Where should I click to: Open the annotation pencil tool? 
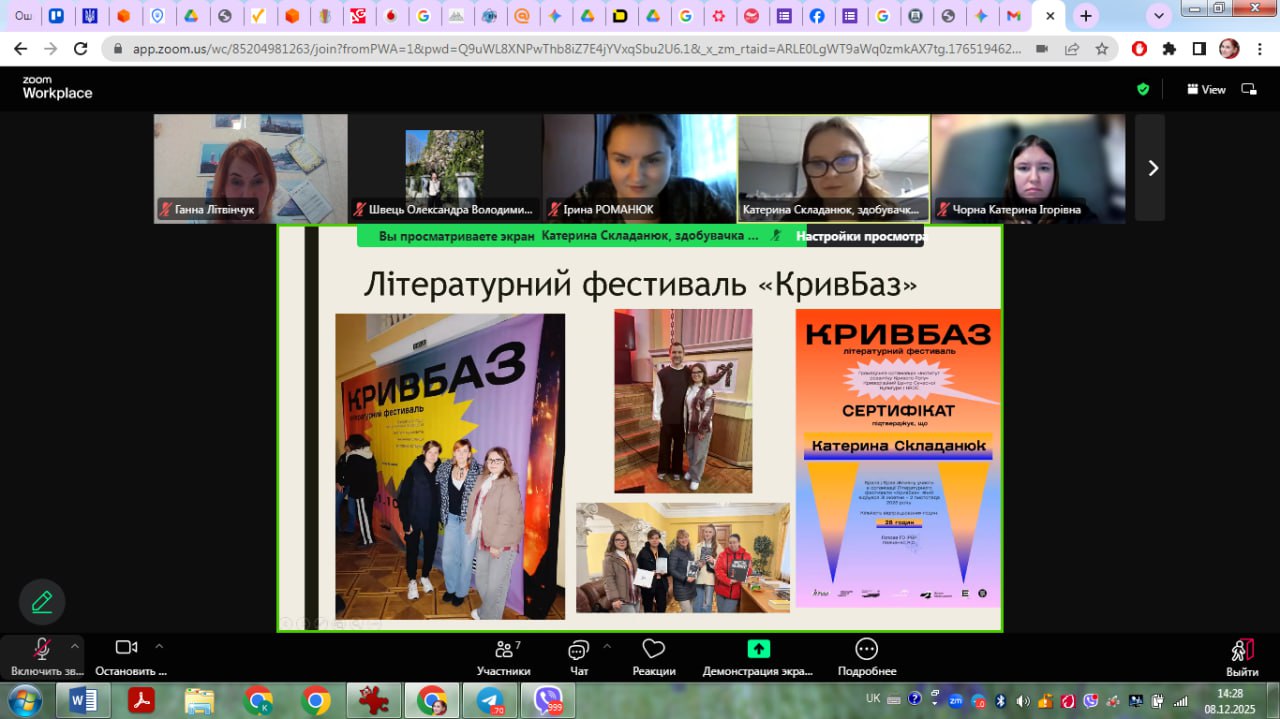click(42, 602)
